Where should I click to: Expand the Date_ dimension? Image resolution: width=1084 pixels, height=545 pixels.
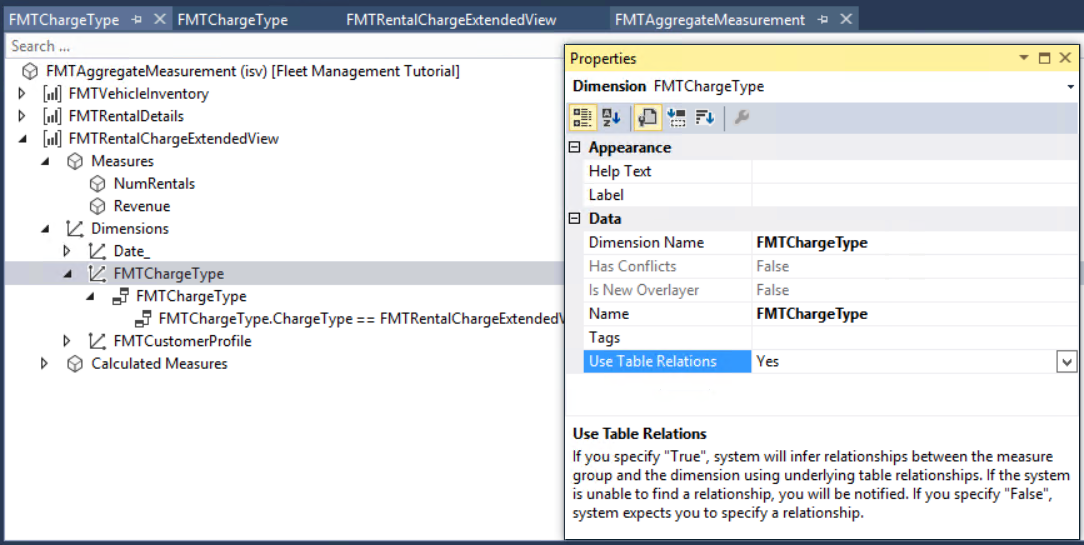coord(67,251)
